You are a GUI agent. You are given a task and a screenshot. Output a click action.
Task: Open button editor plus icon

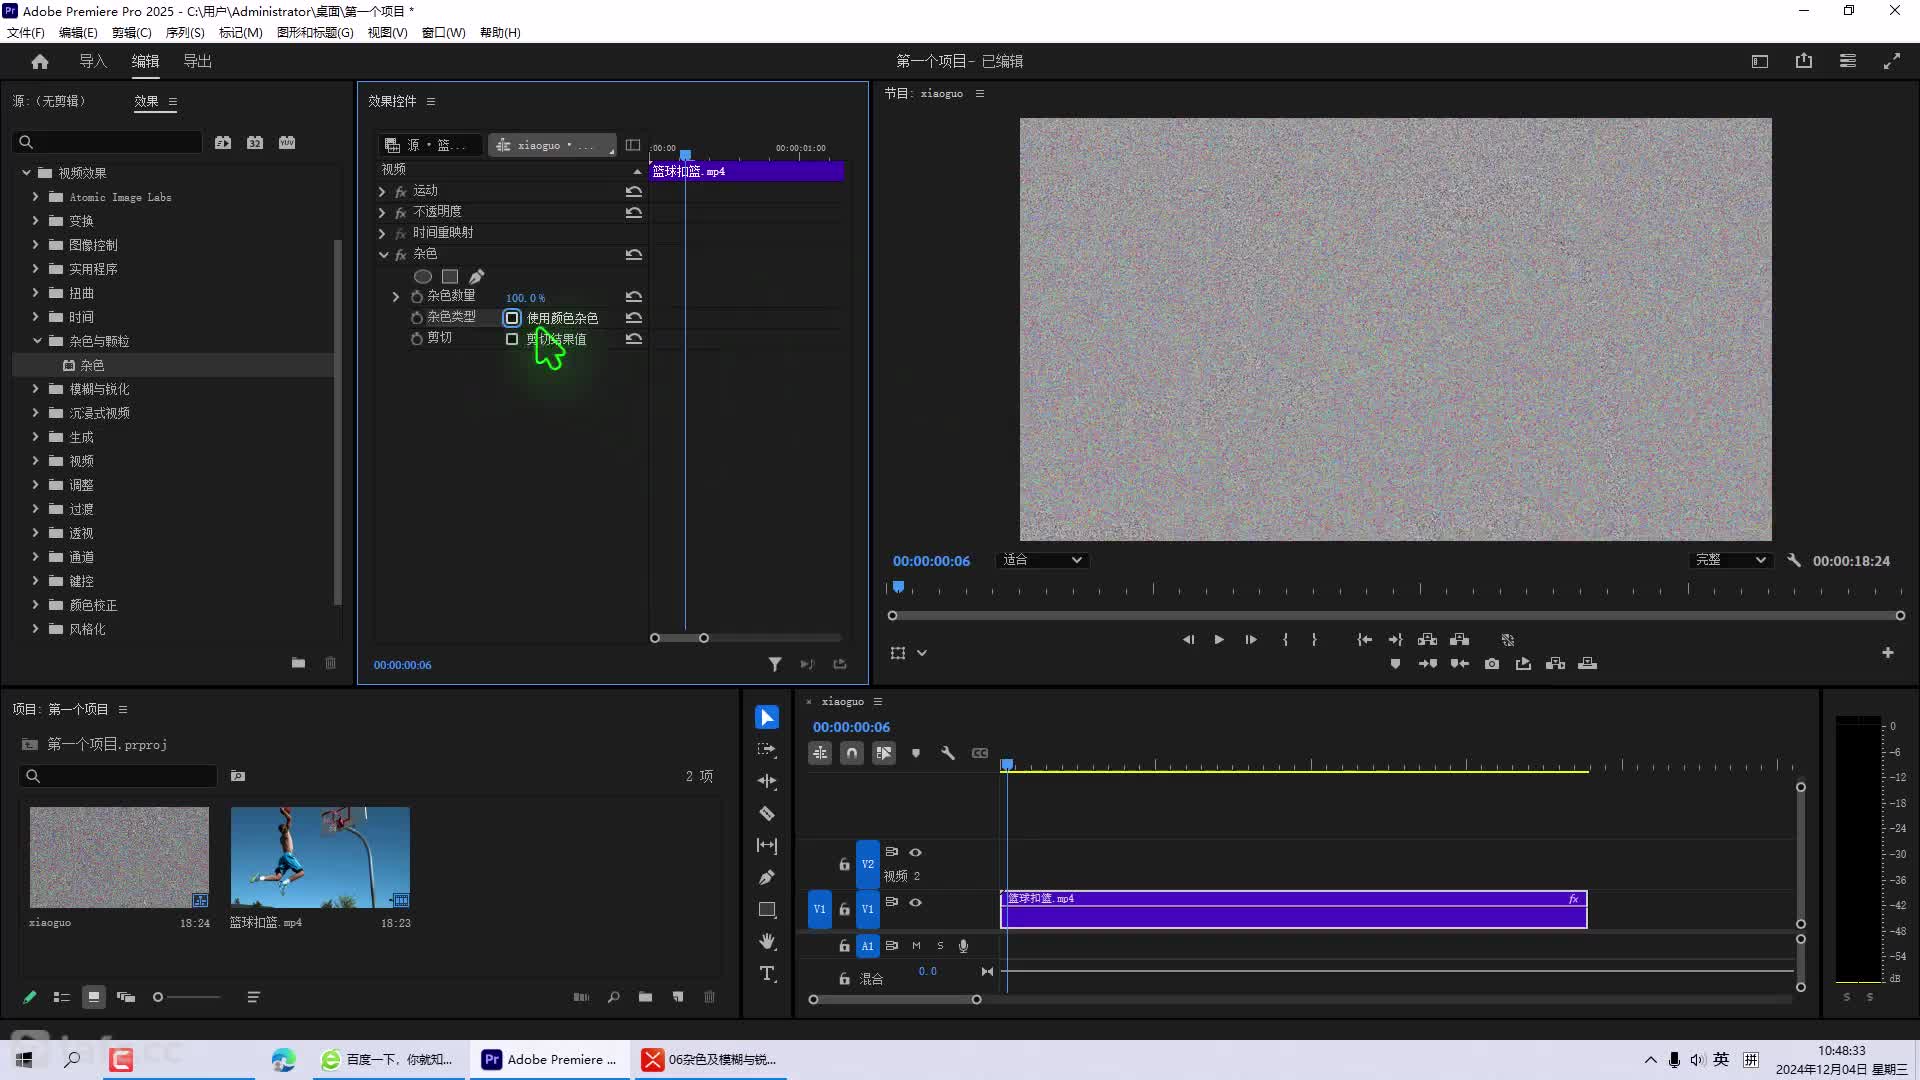(x=1888, y=652)
